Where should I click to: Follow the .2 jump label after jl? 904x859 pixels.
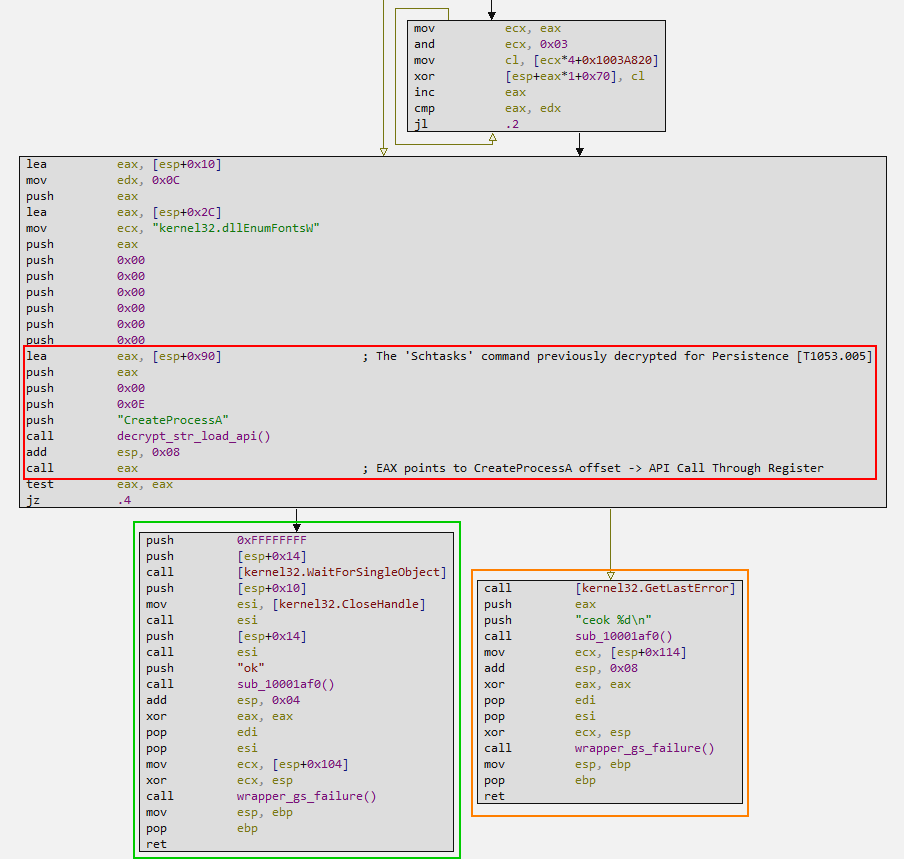pos(510,124)
